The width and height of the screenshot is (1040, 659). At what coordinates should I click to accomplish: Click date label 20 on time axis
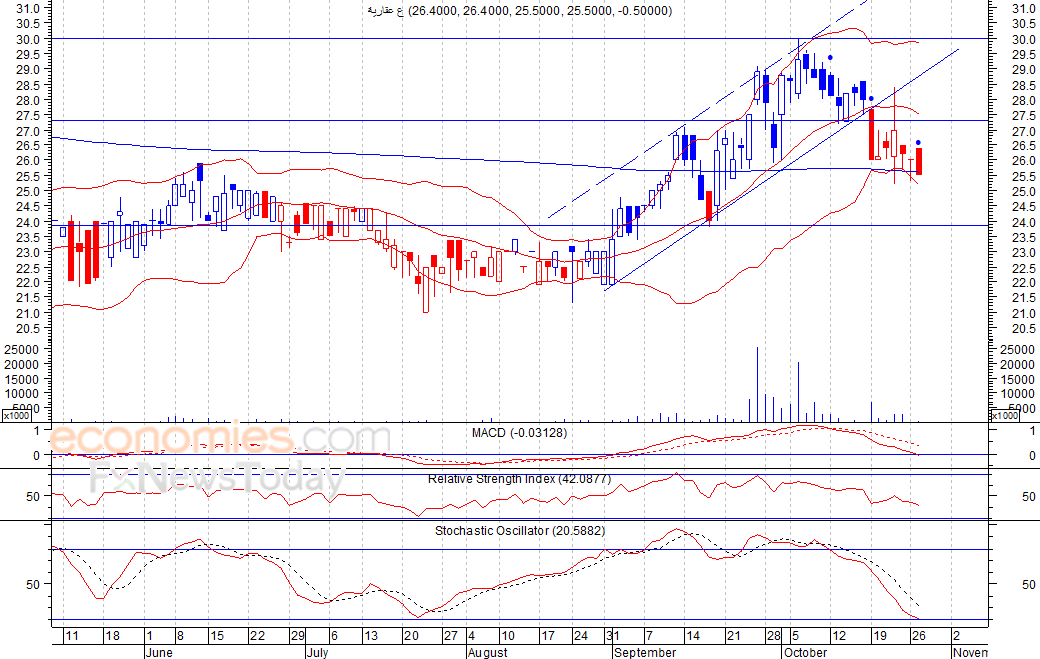411,636
